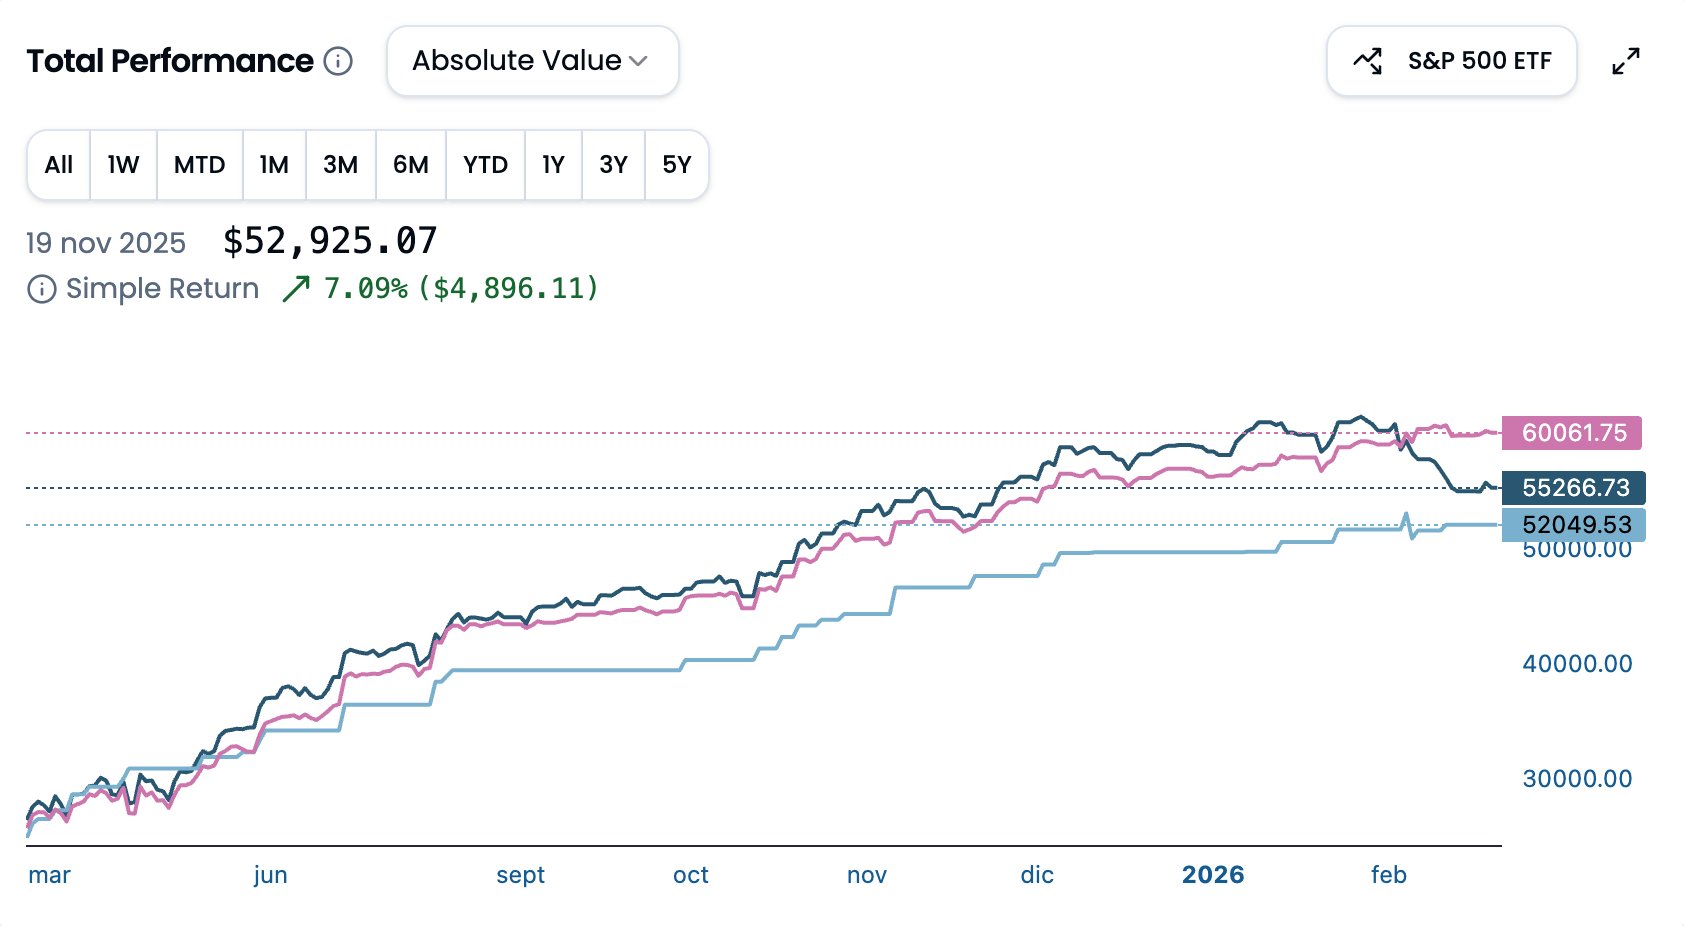Select the 3Y time range
Viewport: 1684px width, 926px height.
[x=613, y=165]
